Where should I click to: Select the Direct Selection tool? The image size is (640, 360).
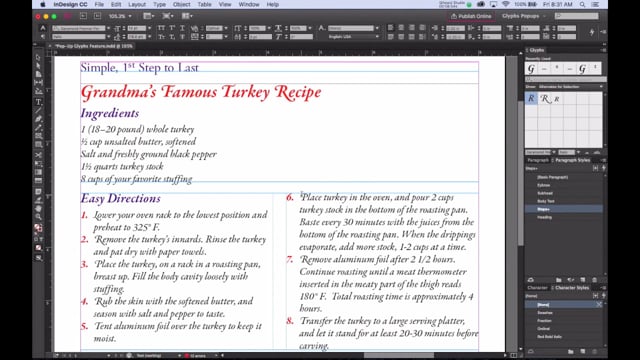(38, 66)
